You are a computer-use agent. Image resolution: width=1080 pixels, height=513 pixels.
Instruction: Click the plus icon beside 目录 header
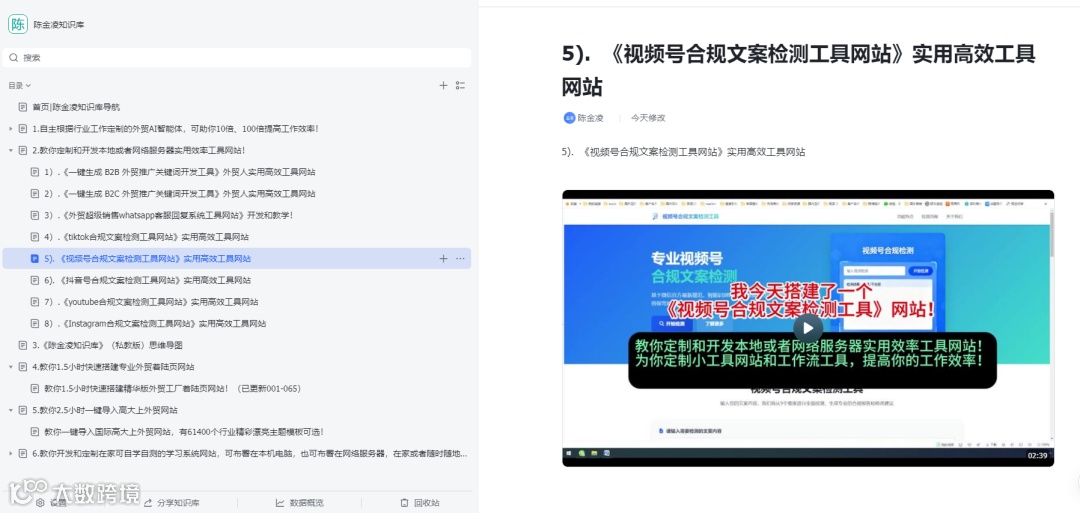(444, 85)
